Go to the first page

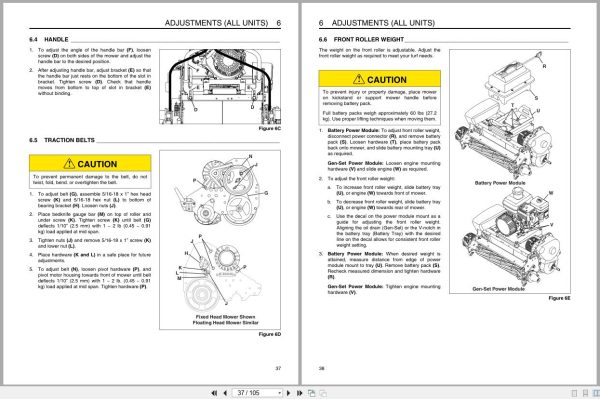click(214, 393)
